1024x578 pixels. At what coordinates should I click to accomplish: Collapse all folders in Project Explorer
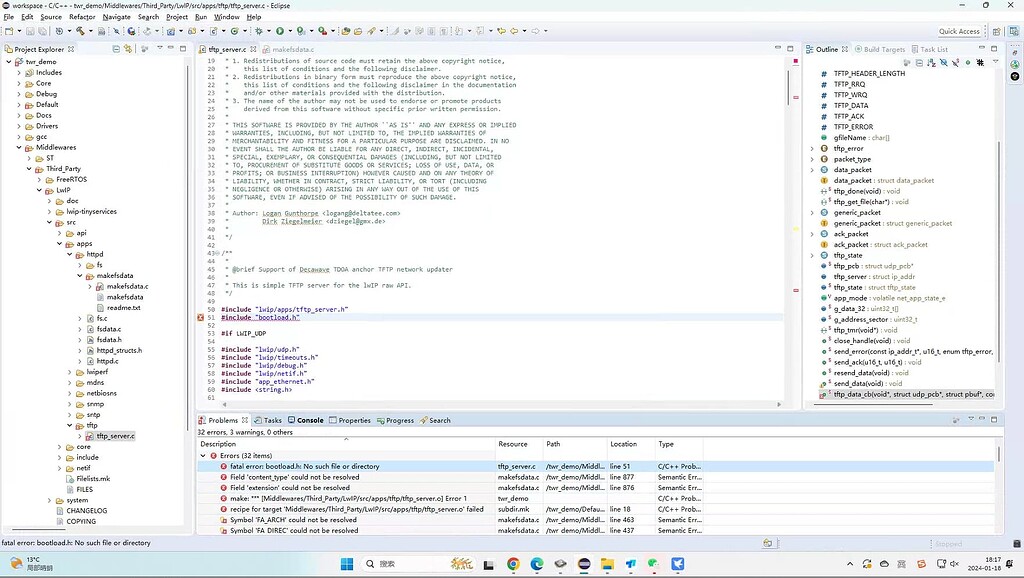coord(117,48)
